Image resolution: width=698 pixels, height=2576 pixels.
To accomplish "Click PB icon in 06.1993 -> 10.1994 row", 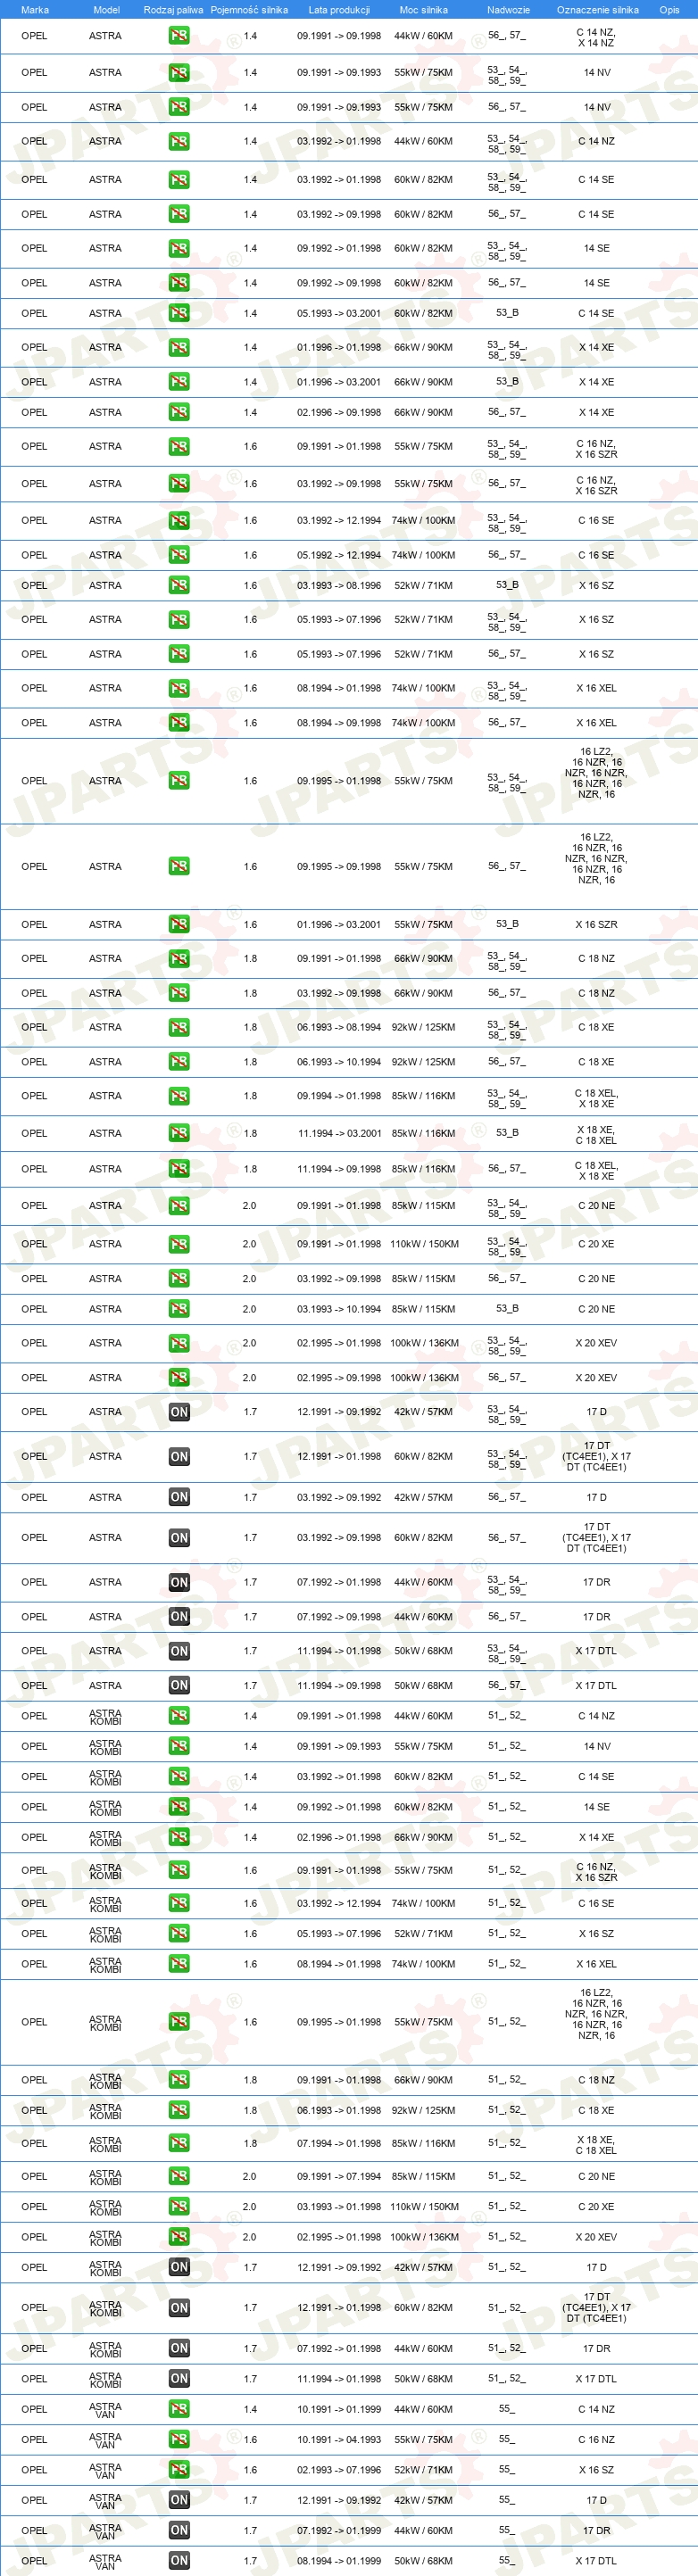I will coord(179,1062).
